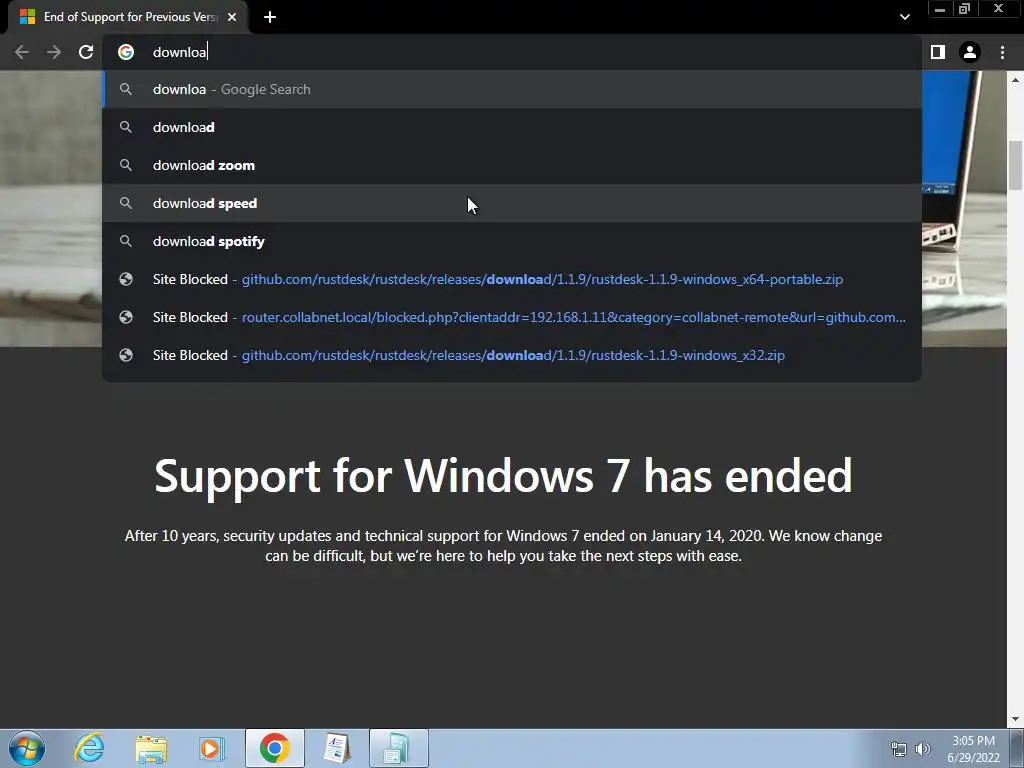Pick the 'download spotify' suggestion
The width and height of the screenshot is (1024, 768).
[512, 241]
